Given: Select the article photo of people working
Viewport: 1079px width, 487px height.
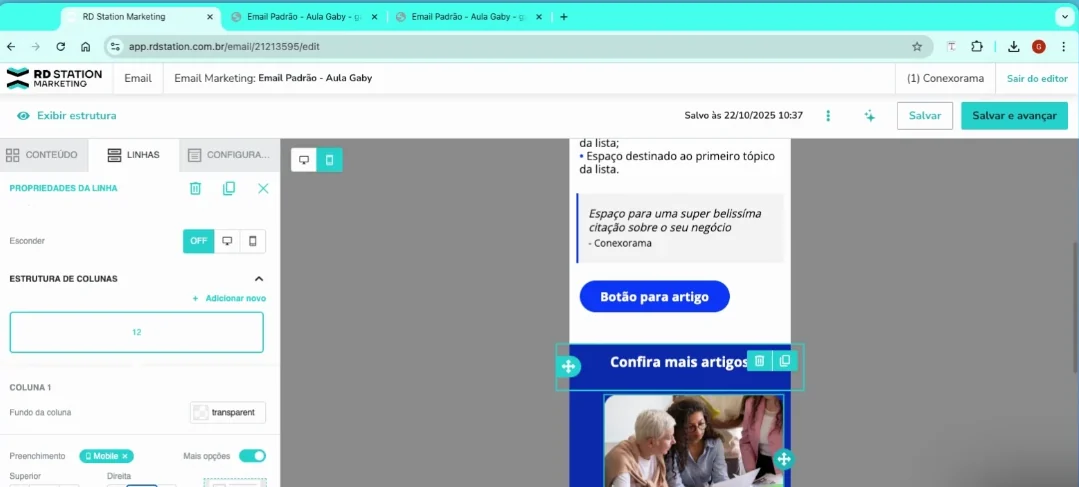Looking at the screenshot, I should (x=693, y=441).
